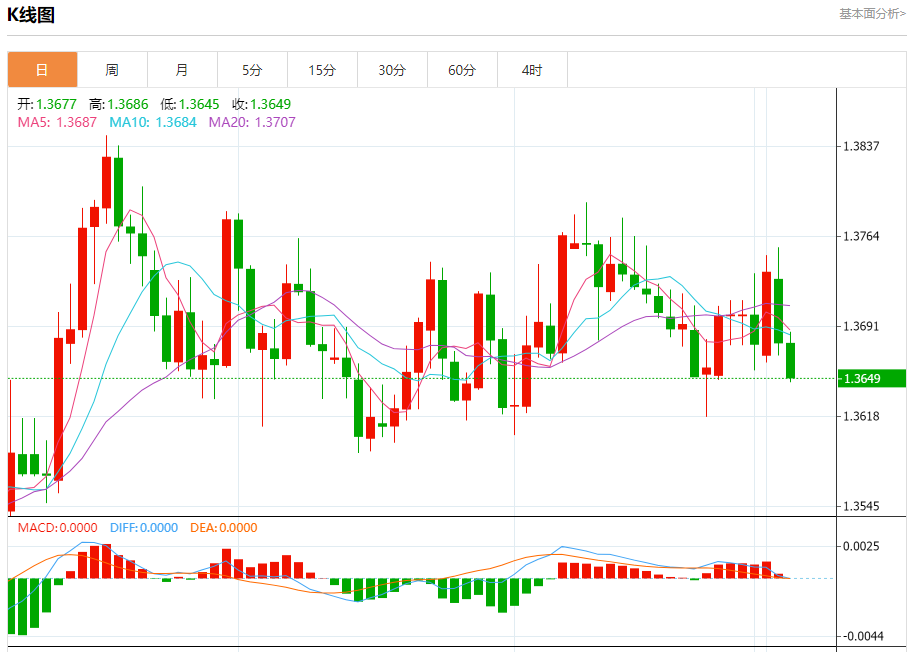Click the MACD:0.0000 indicator label
914x652 pixels.
click(58, 528)
